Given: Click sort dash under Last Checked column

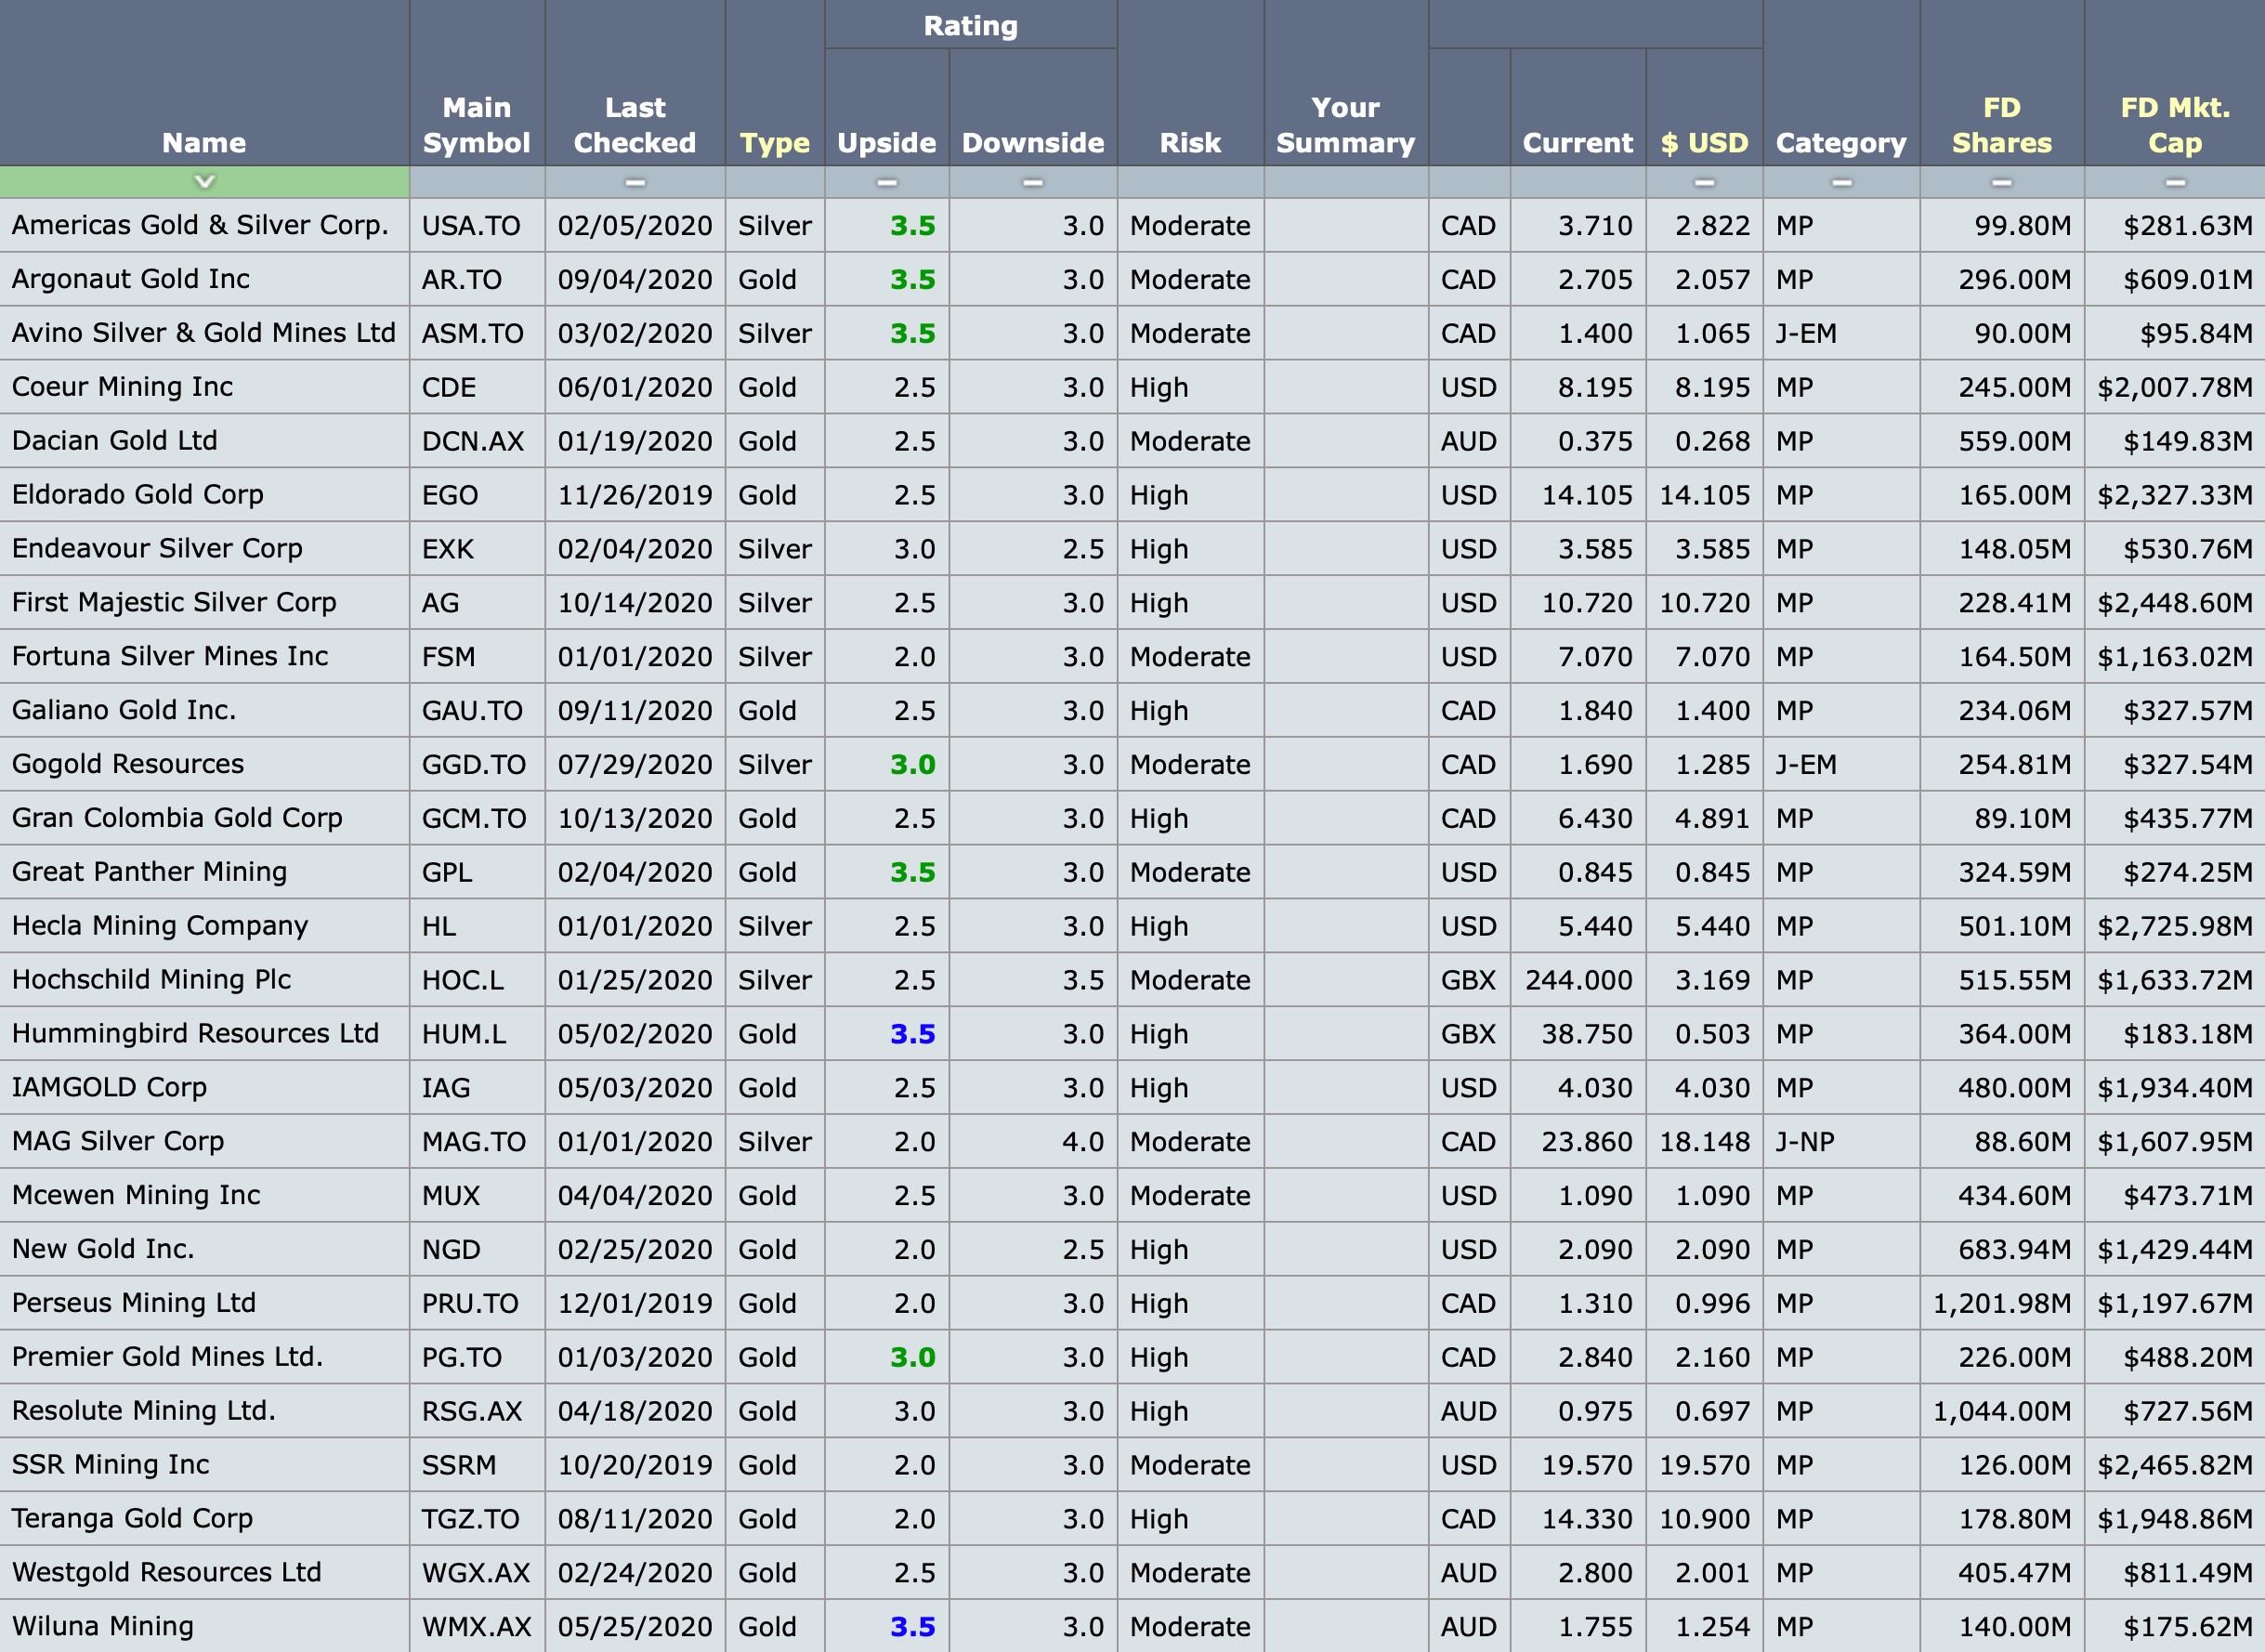Looking at the screenshot, I should (x=634, y=182).
